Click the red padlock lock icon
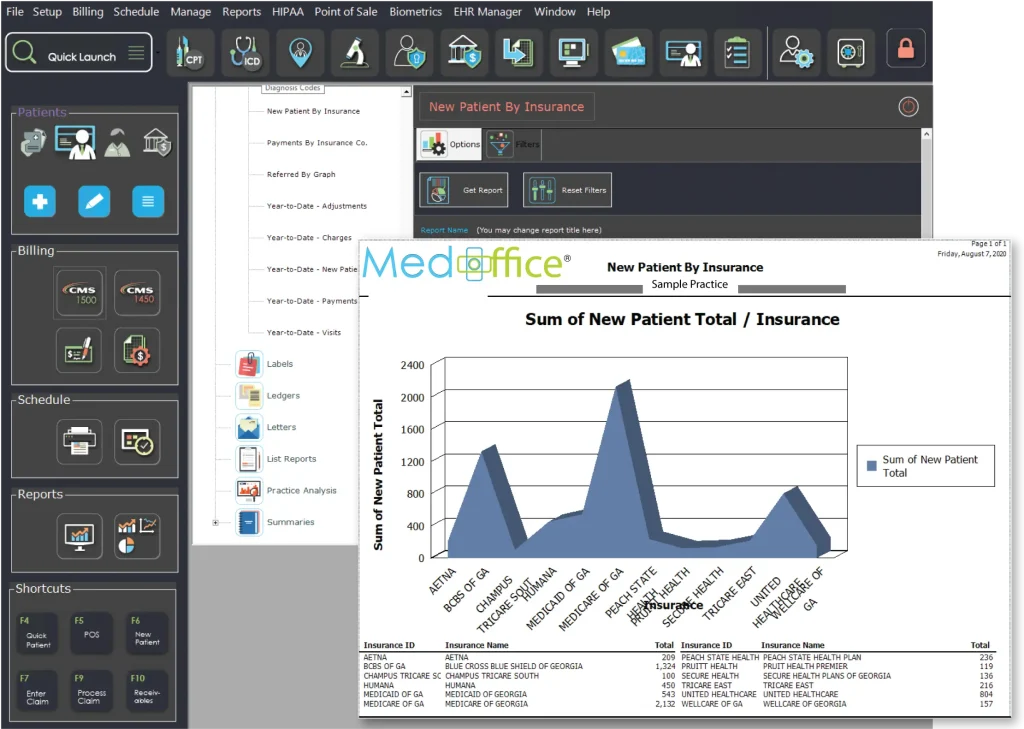1024x729 pixels. (x=905, y=49)
